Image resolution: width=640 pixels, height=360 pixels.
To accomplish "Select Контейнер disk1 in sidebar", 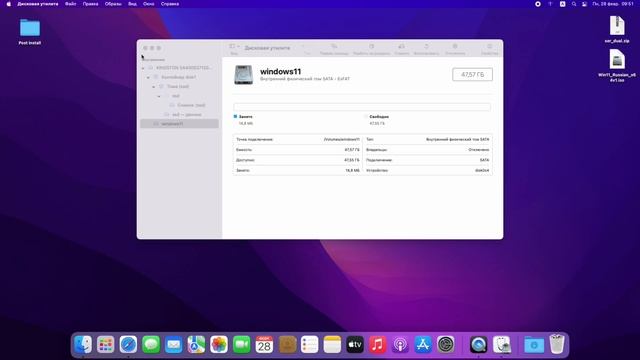I will (180, 77).
